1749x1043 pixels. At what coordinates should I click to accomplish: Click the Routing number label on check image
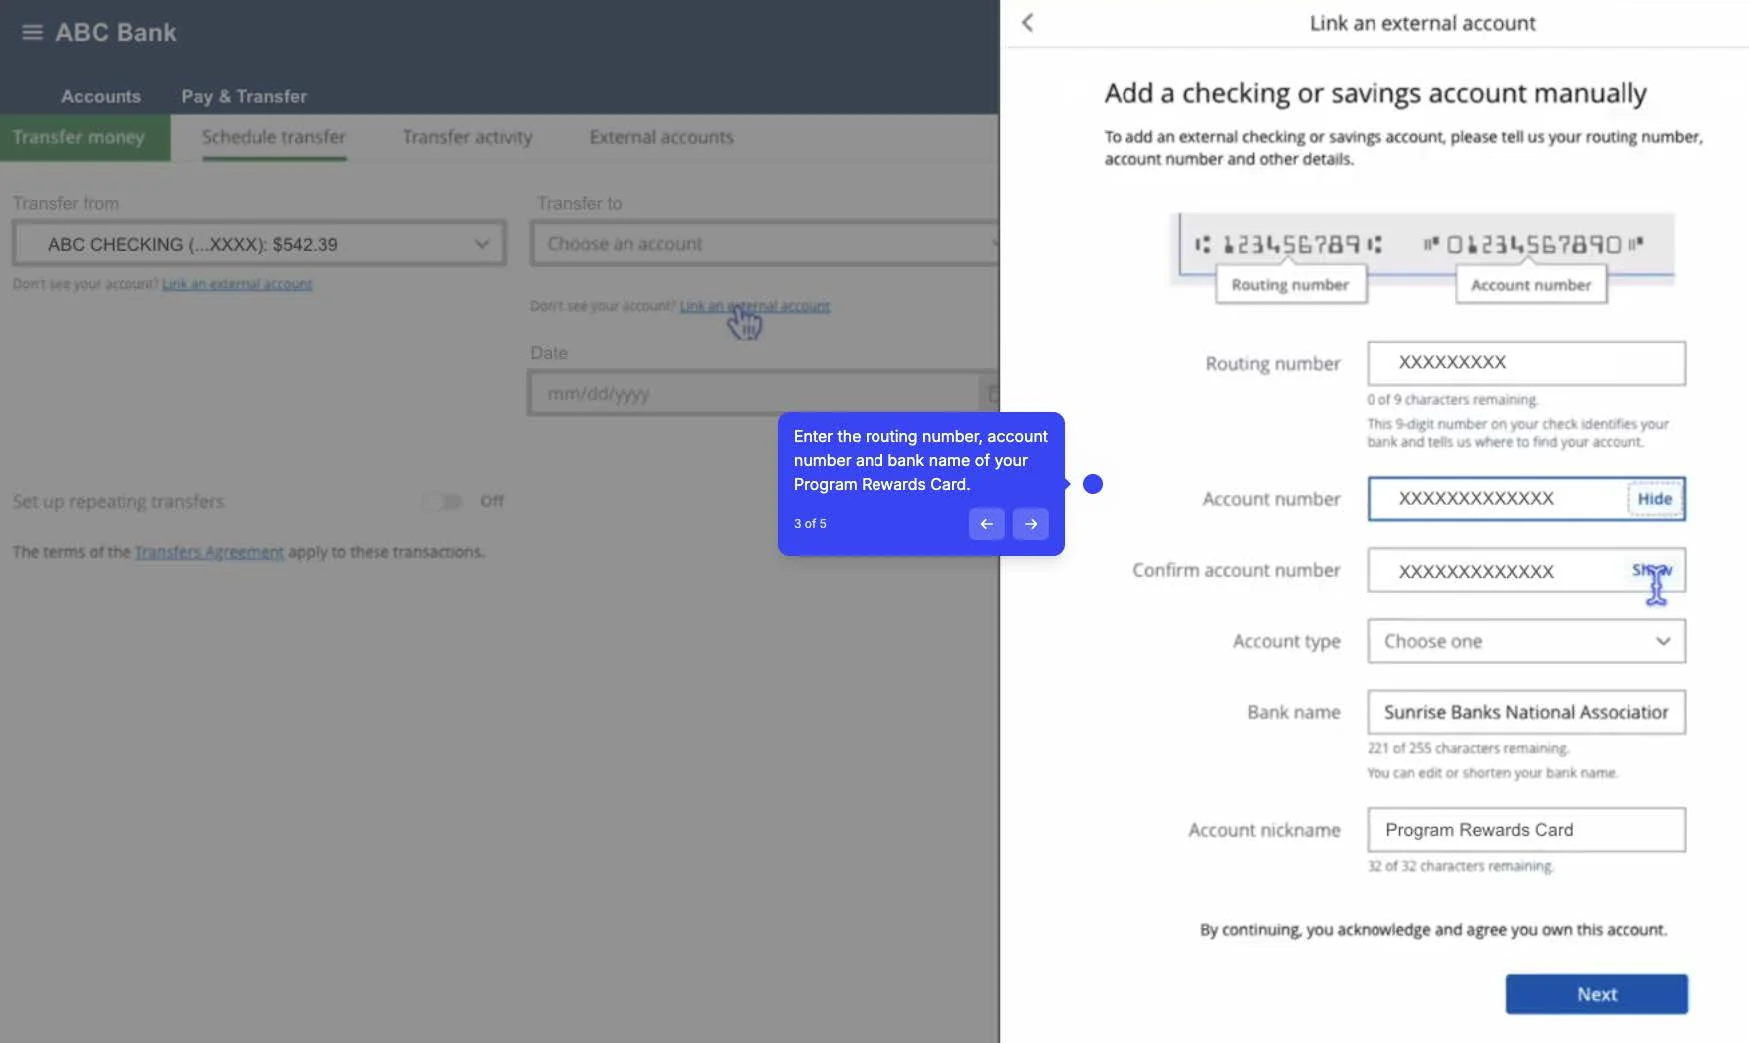(1290, 285)
